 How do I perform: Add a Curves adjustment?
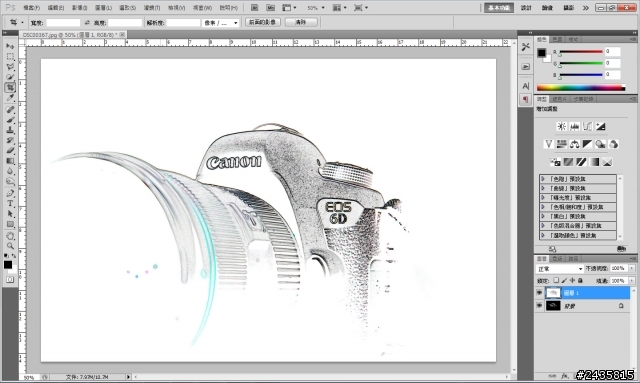[x=587, y=126]
